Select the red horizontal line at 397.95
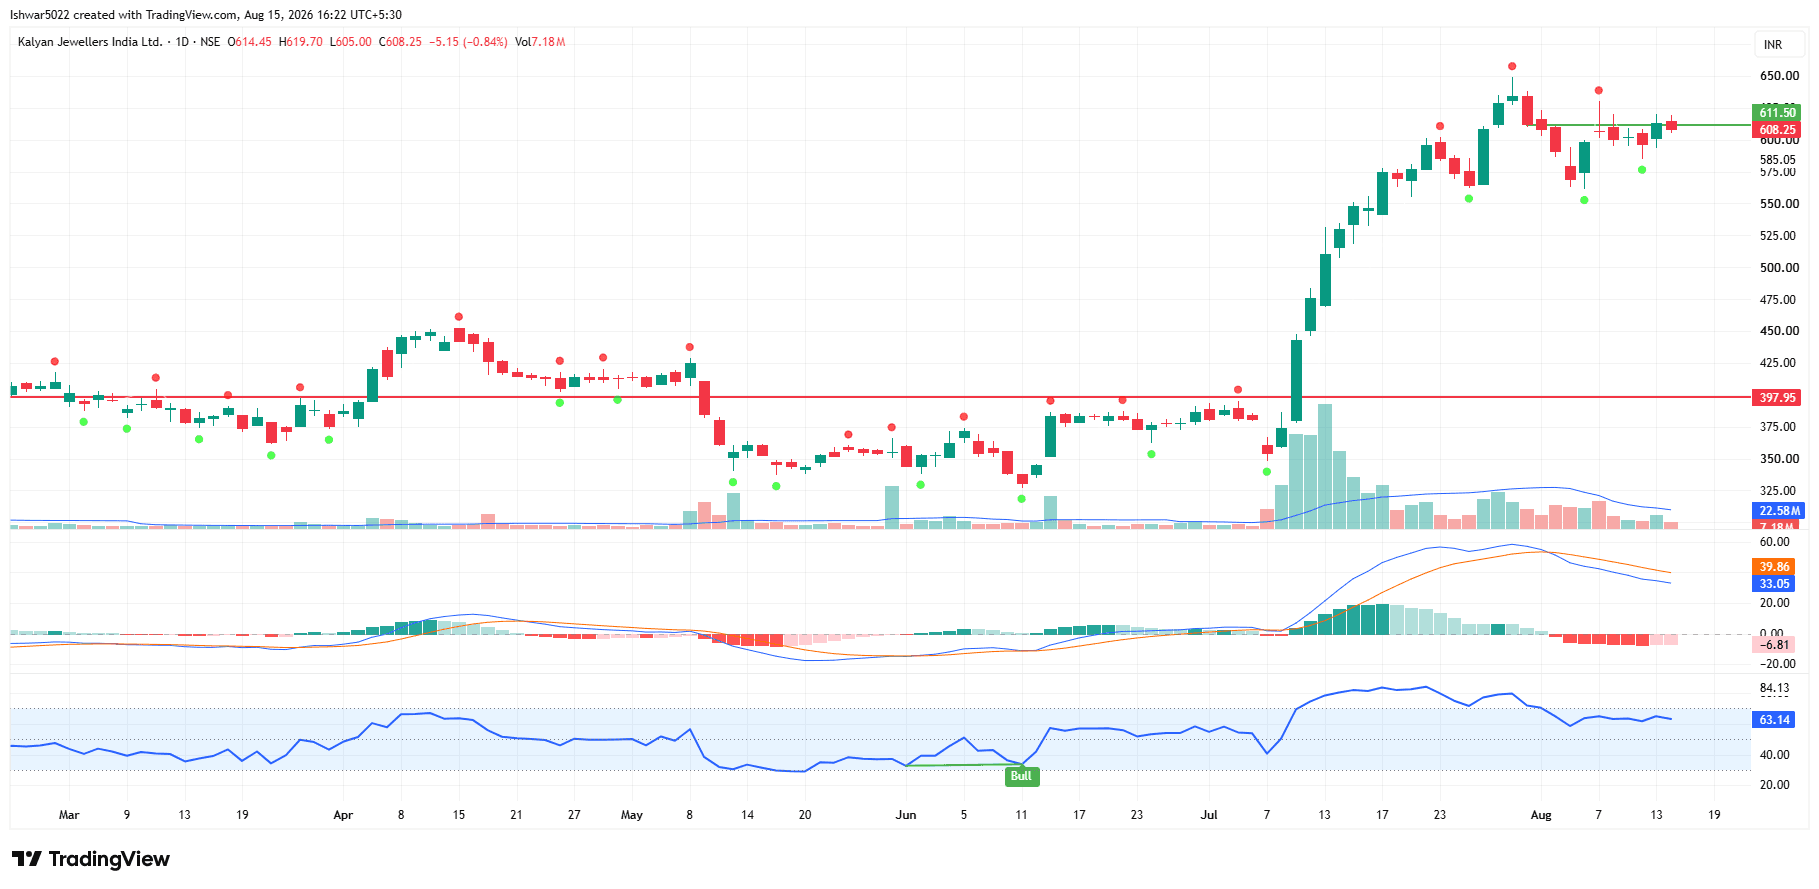Viewport: 1819px width, 889px height. [880, 397]
